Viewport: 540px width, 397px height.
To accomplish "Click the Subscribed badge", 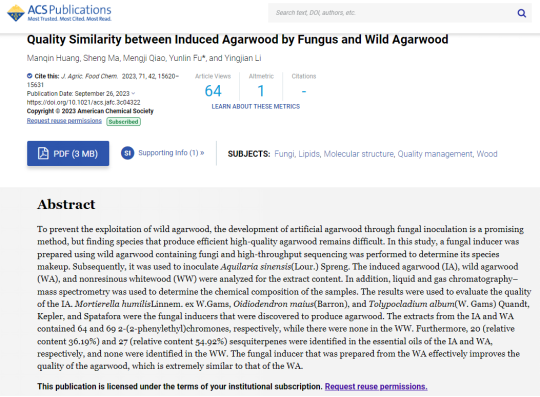I will 124,122.
